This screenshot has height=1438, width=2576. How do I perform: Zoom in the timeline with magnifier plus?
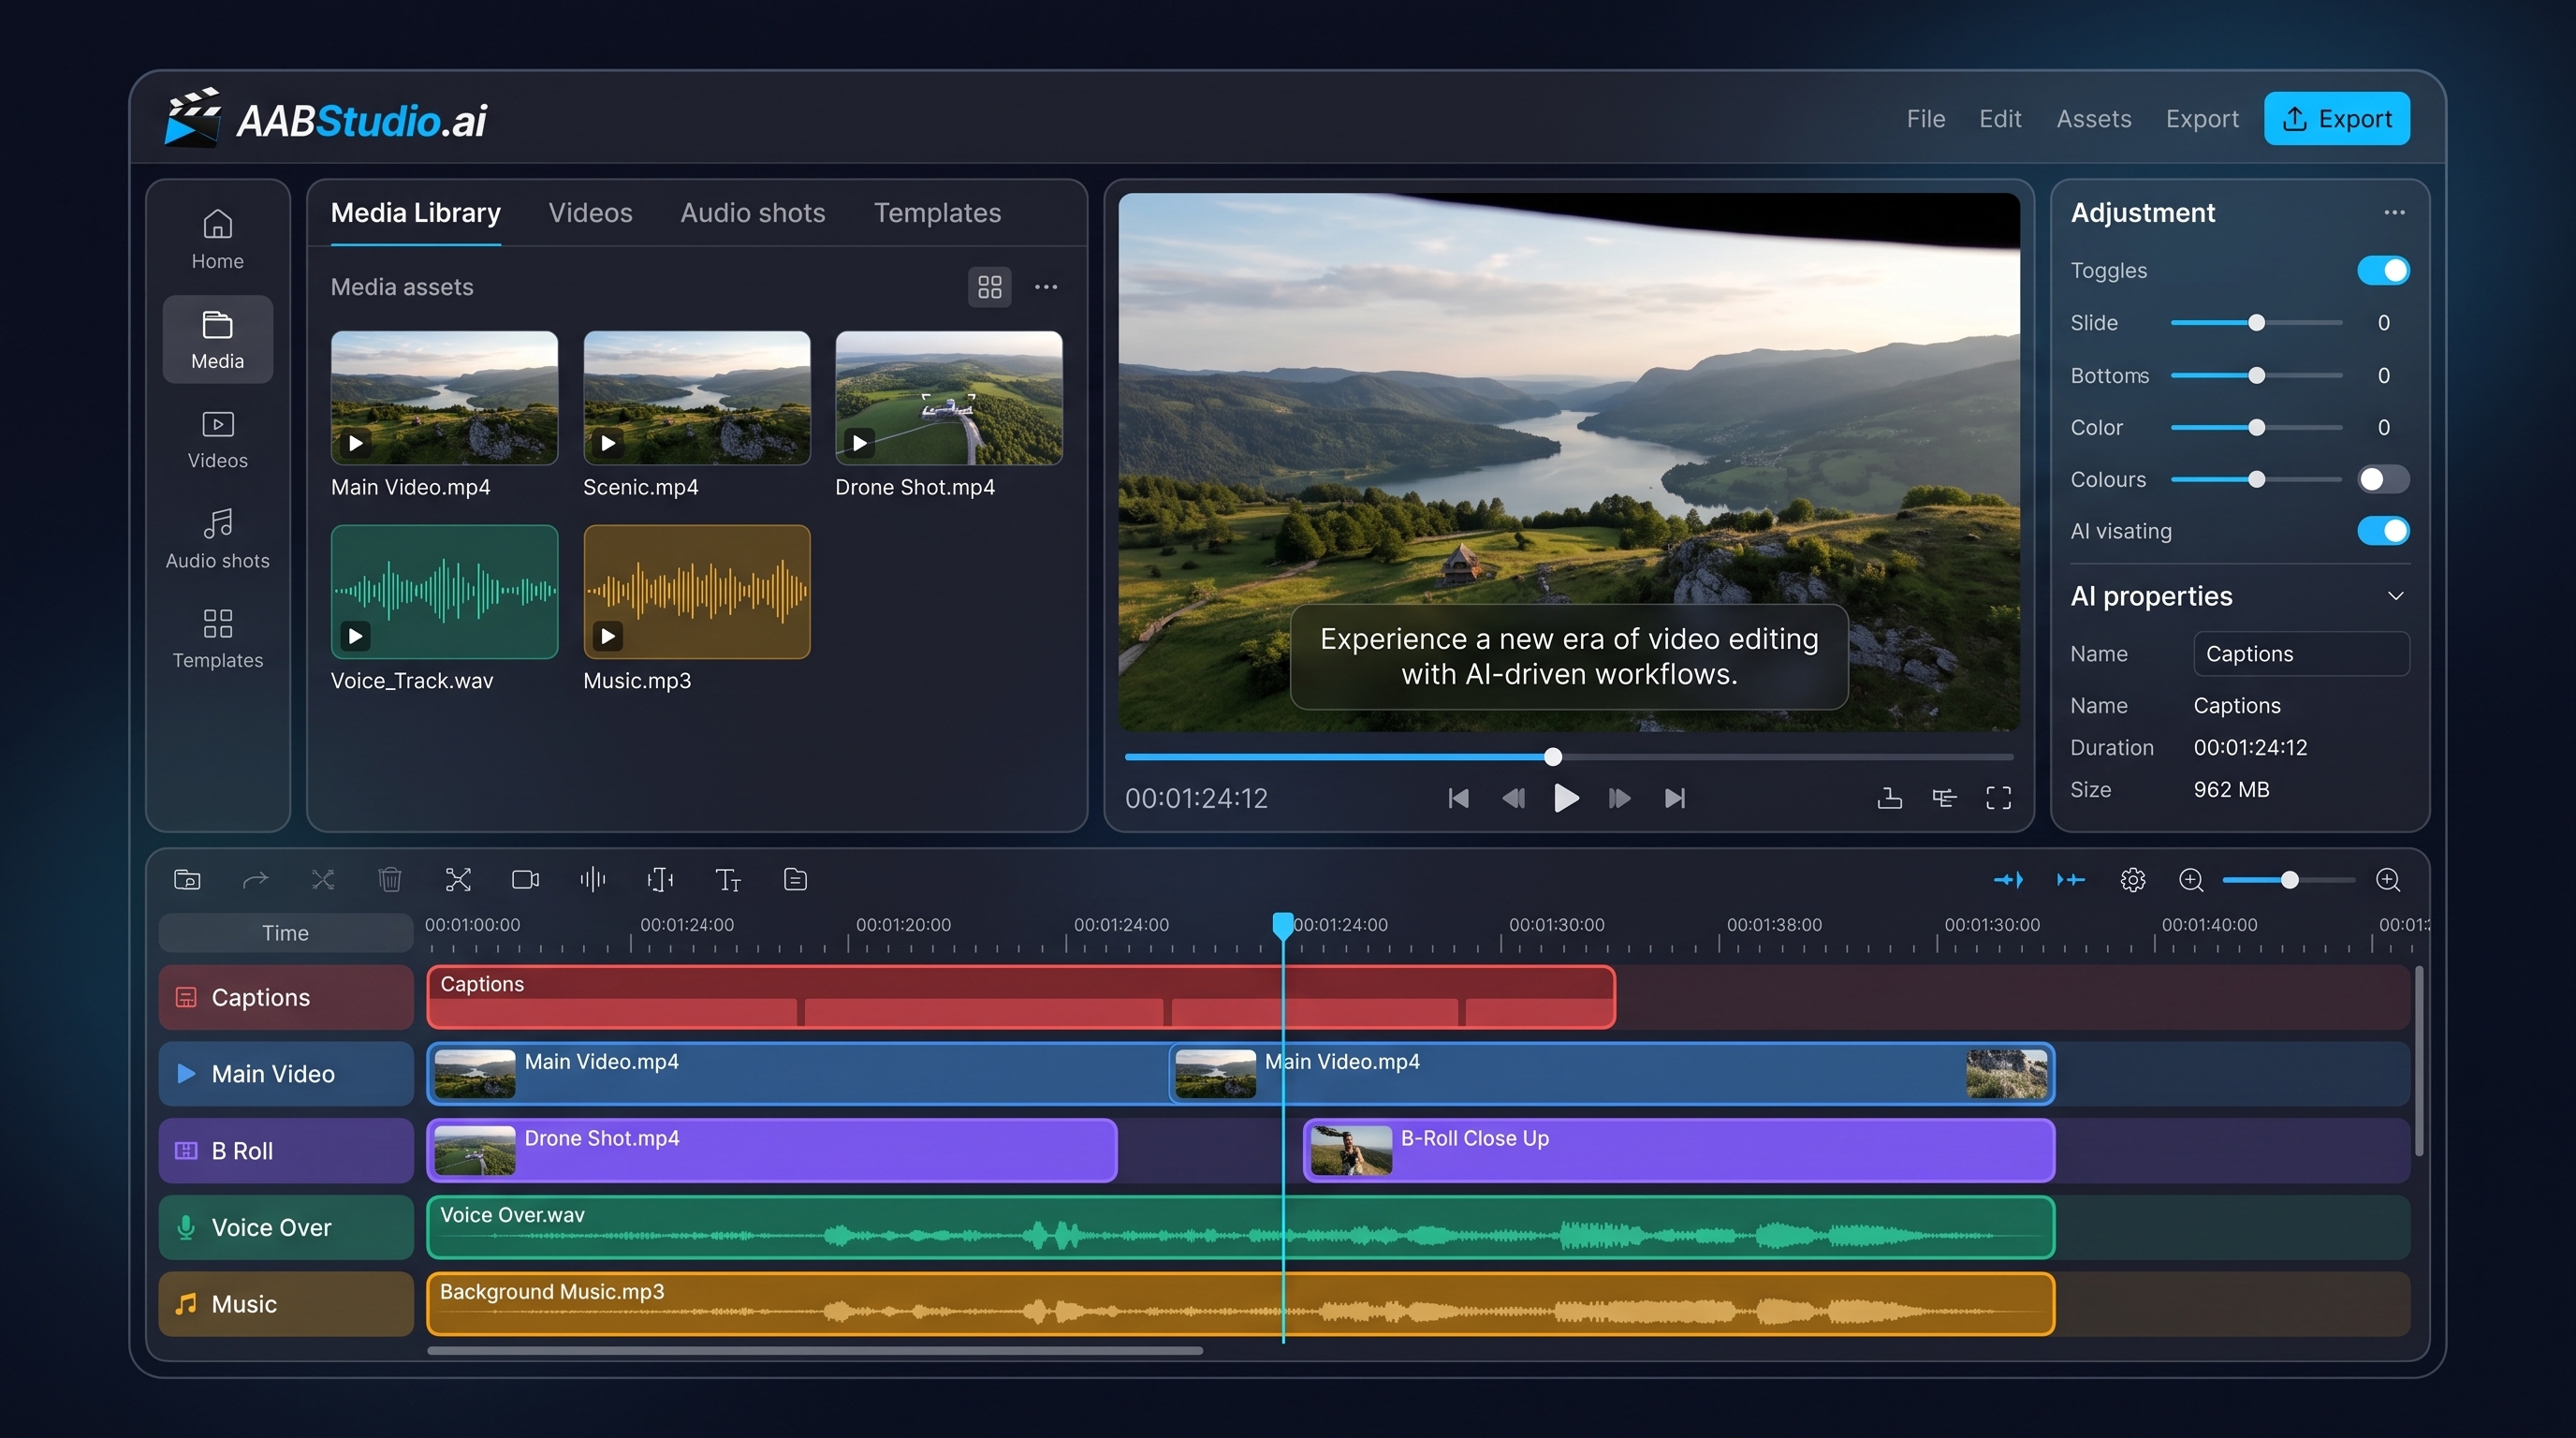(x=2387, y=879)
